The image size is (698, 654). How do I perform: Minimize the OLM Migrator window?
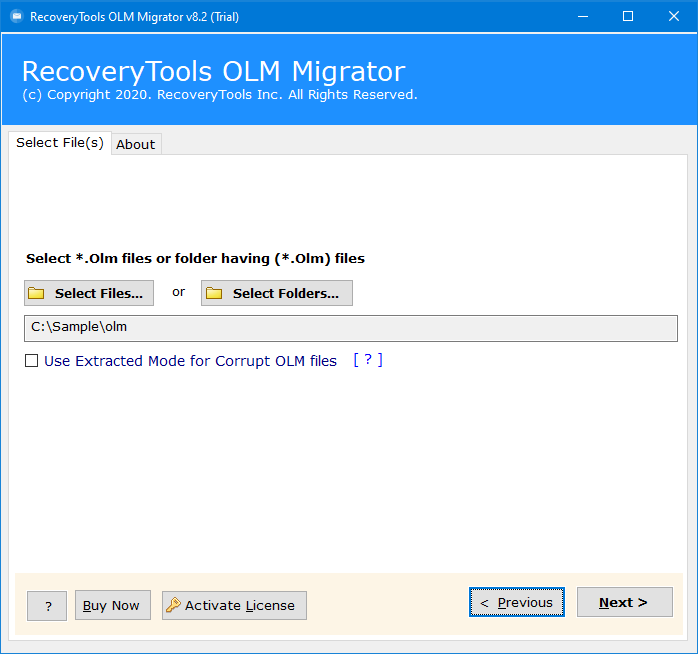[583, 16]
